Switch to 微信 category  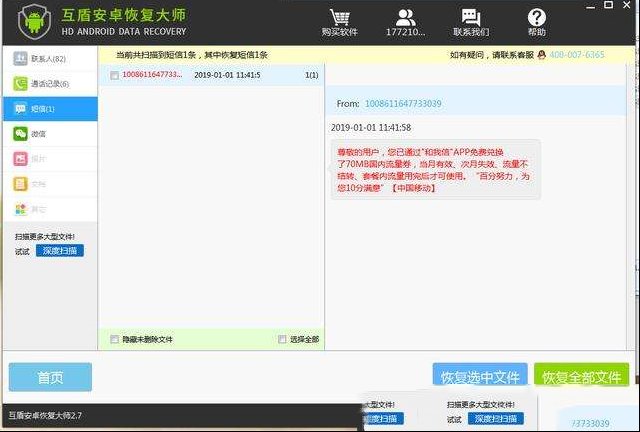coord(50,134)
